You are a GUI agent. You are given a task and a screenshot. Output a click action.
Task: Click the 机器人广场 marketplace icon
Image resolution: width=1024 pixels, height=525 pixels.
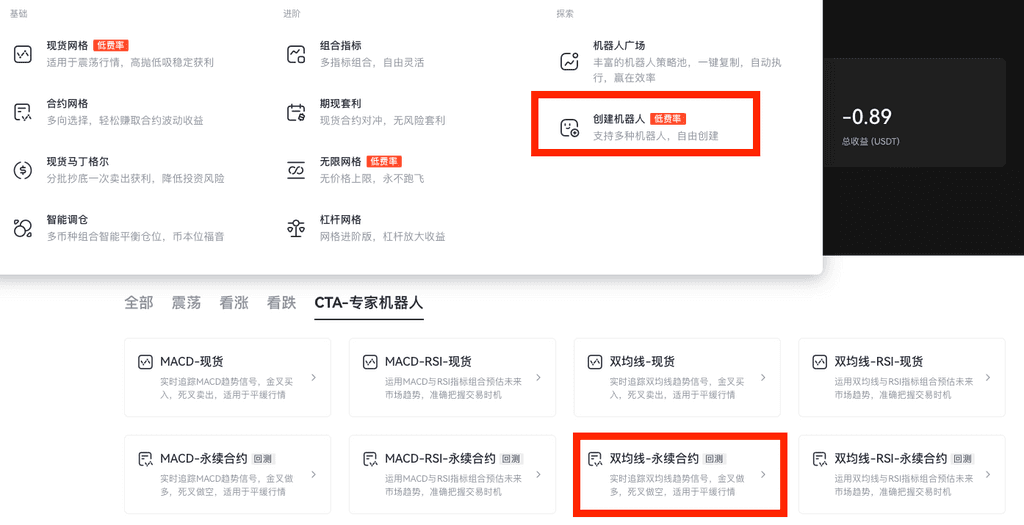569,60
